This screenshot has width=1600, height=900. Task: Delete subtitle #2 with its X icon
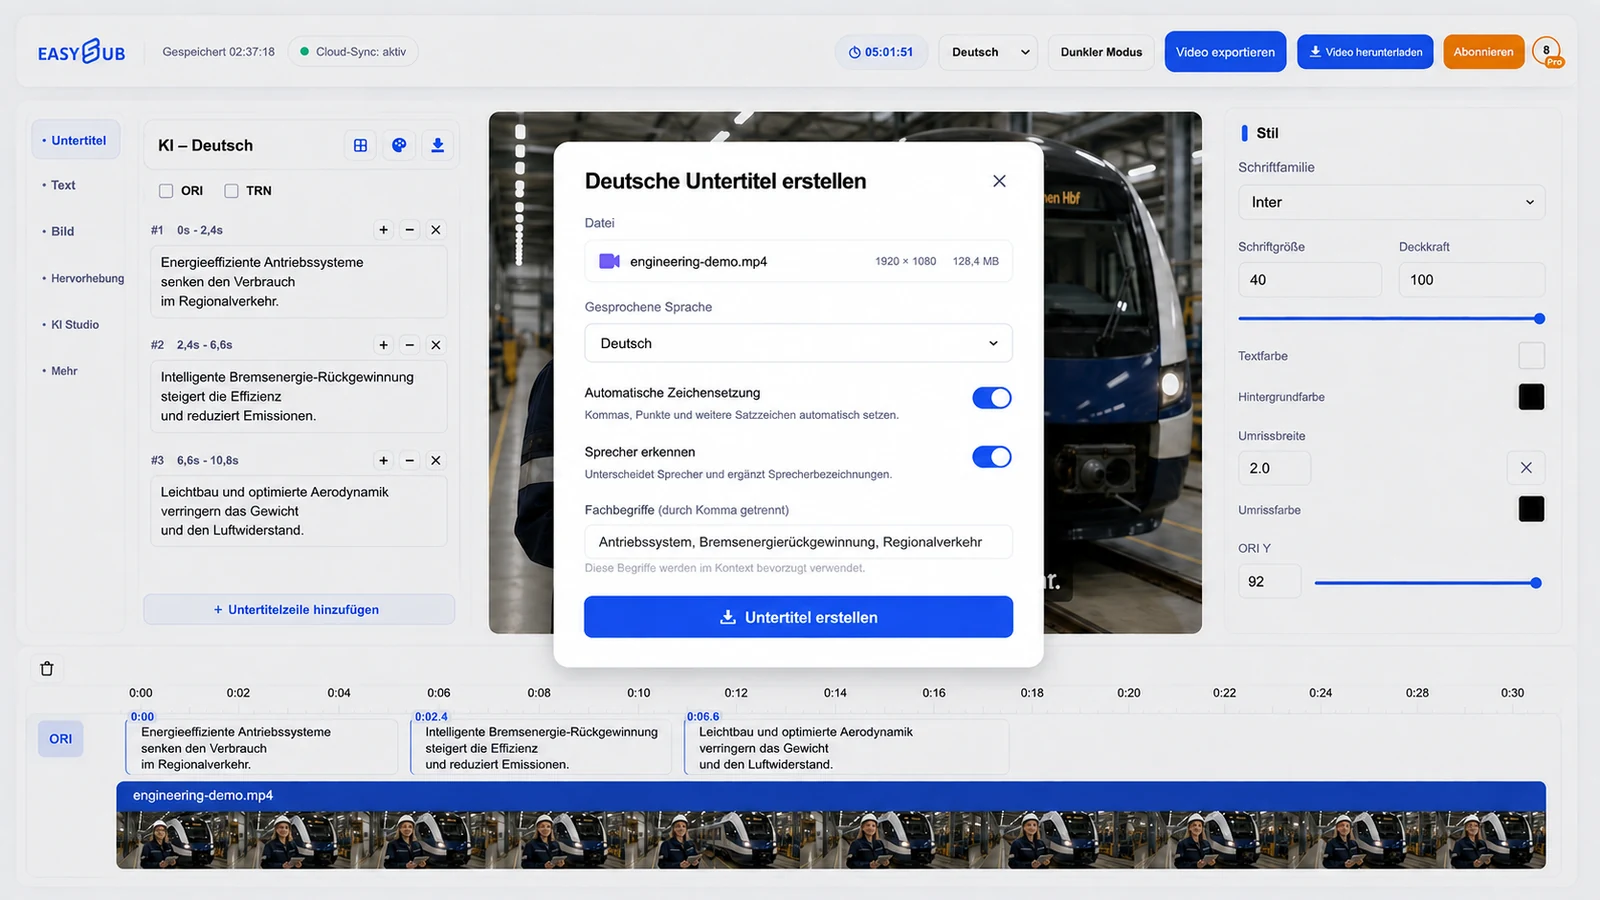(436, 345)
